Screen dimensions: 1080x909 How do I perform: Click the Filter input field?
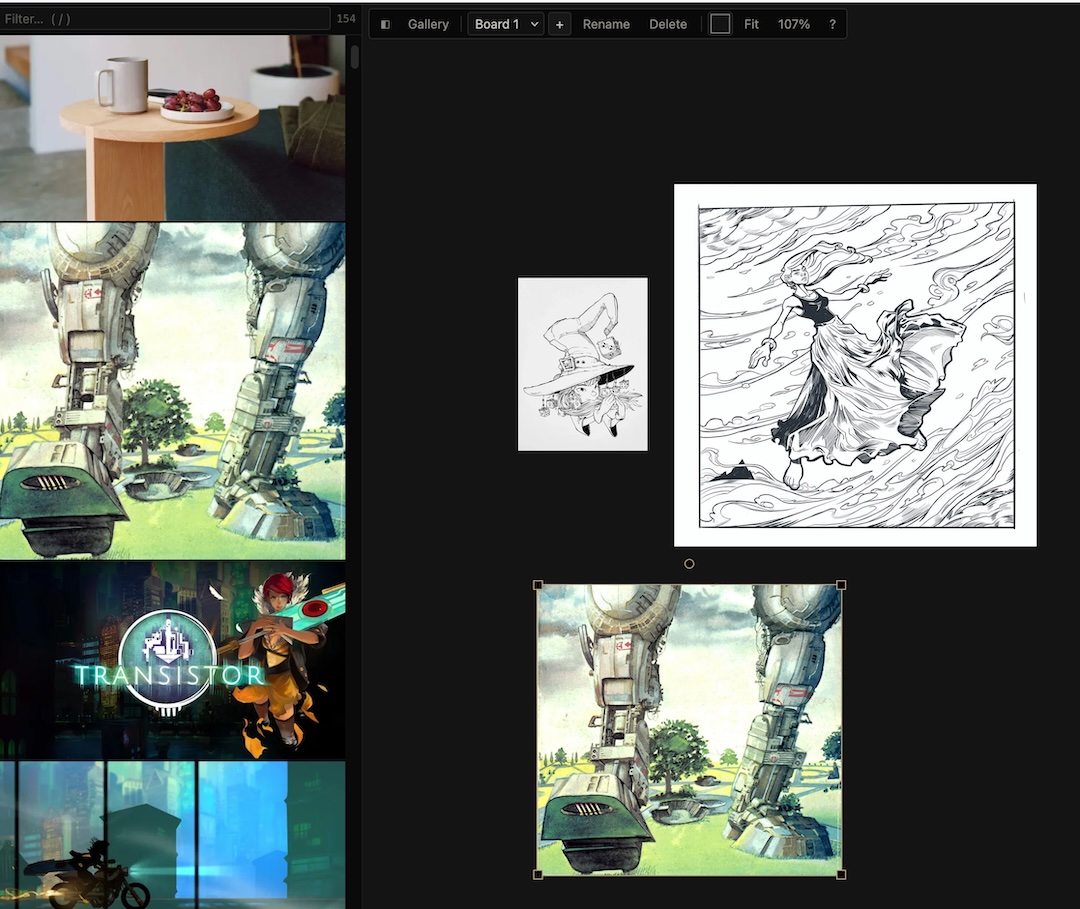(165, 19)
